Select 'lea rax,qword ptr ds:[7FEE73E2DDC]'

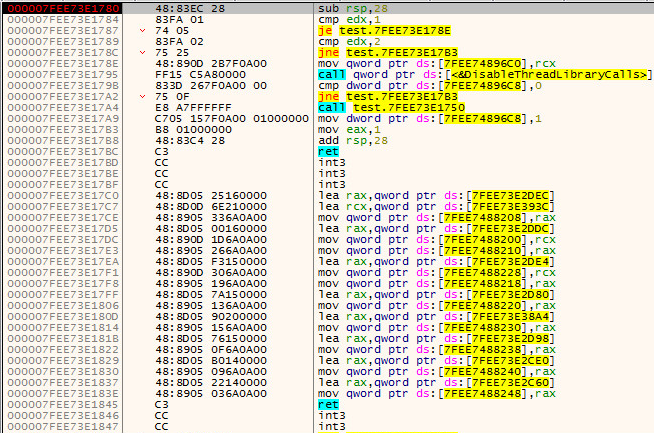[x=437, y=229]
